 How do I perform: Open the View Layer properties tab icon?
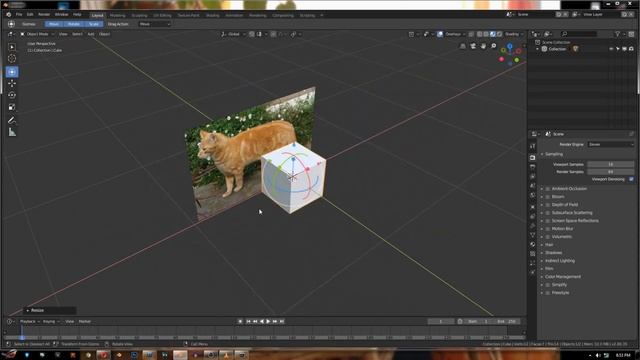pos(533,176)
